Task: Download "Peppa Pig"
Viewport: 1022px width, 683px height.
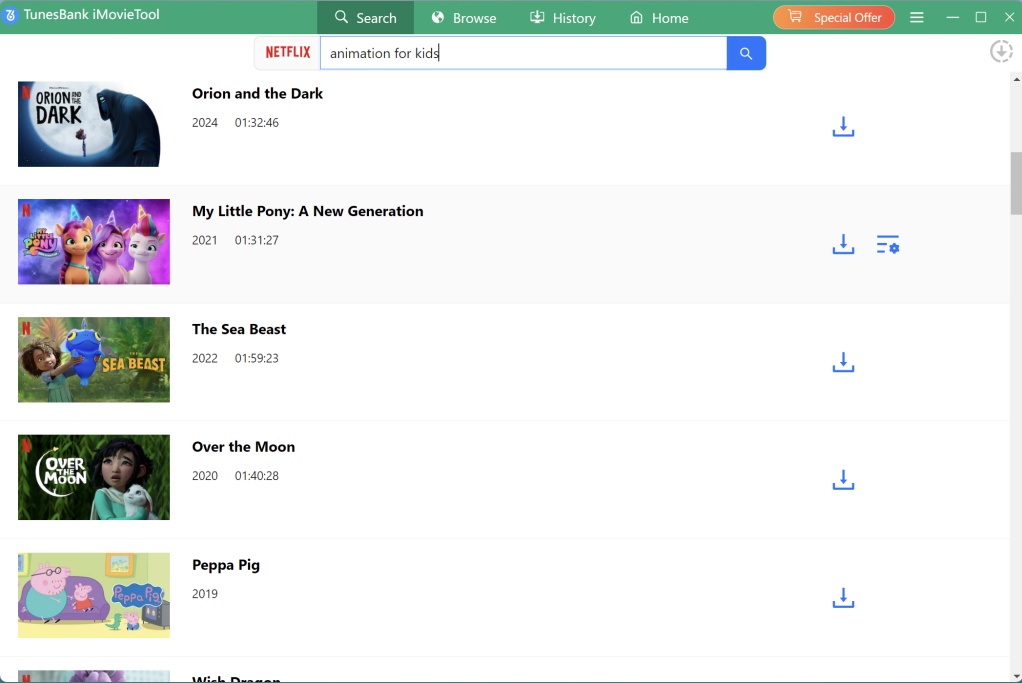Action: pyautogui.click(x=843, y=597)
